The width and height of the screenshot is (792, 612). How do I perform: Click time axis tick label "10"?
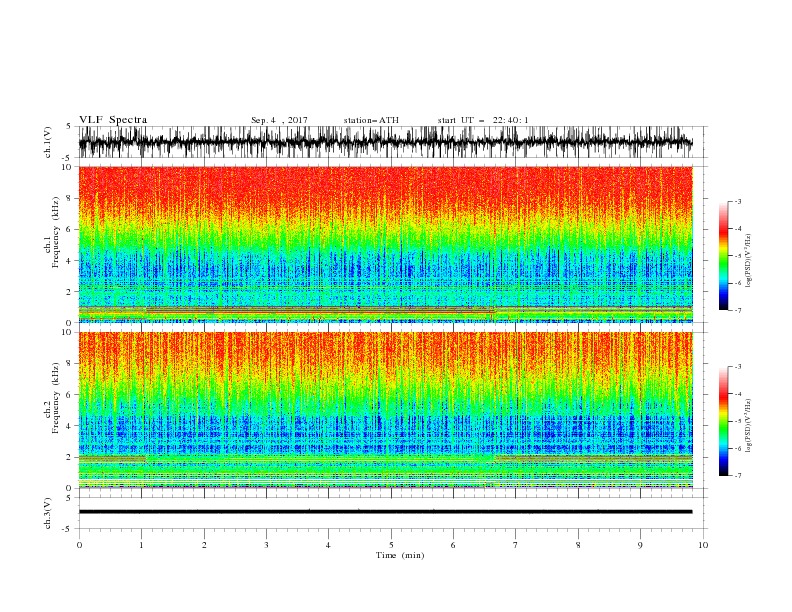(703, 545)
